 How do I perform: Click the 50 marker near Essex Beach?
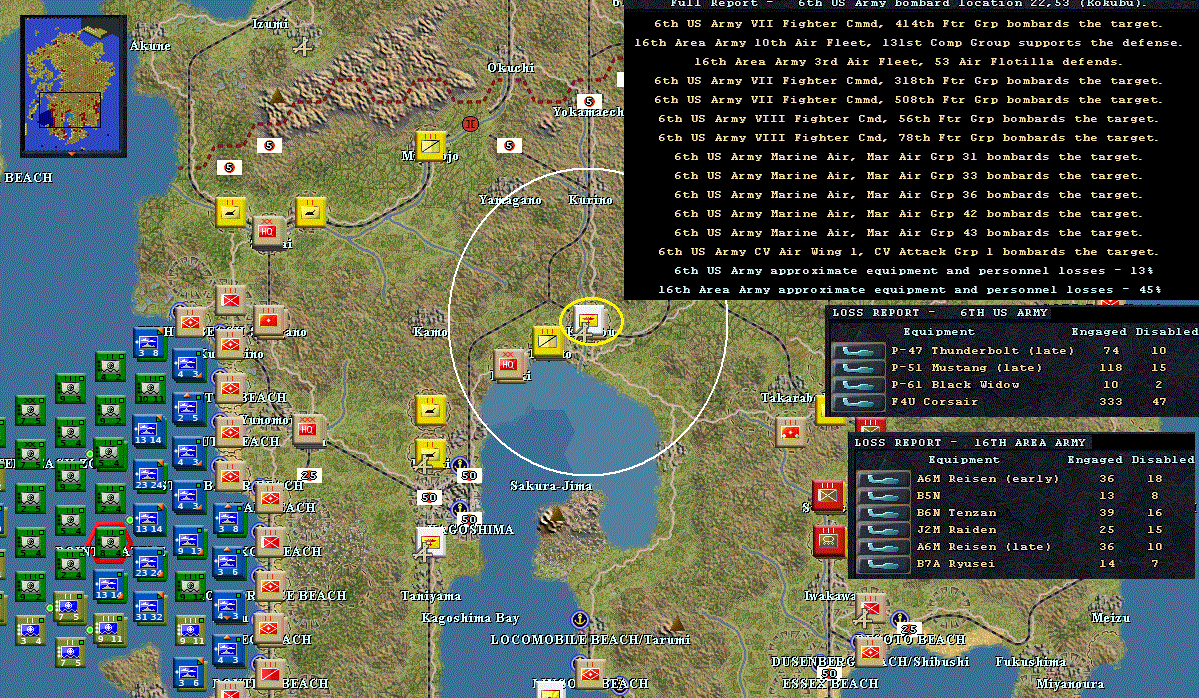(x=828, y=674)
